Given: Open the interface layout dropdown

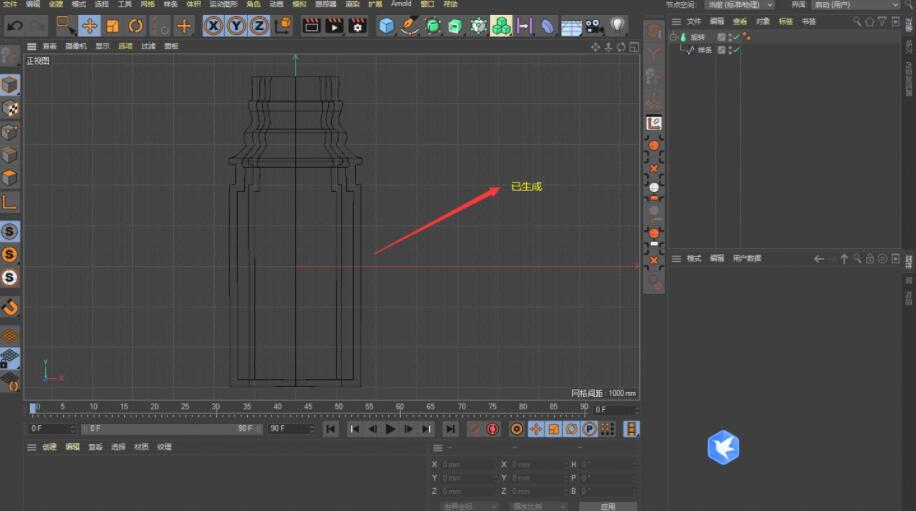Looking at the screenshot, I should click(x=856, y=5).
